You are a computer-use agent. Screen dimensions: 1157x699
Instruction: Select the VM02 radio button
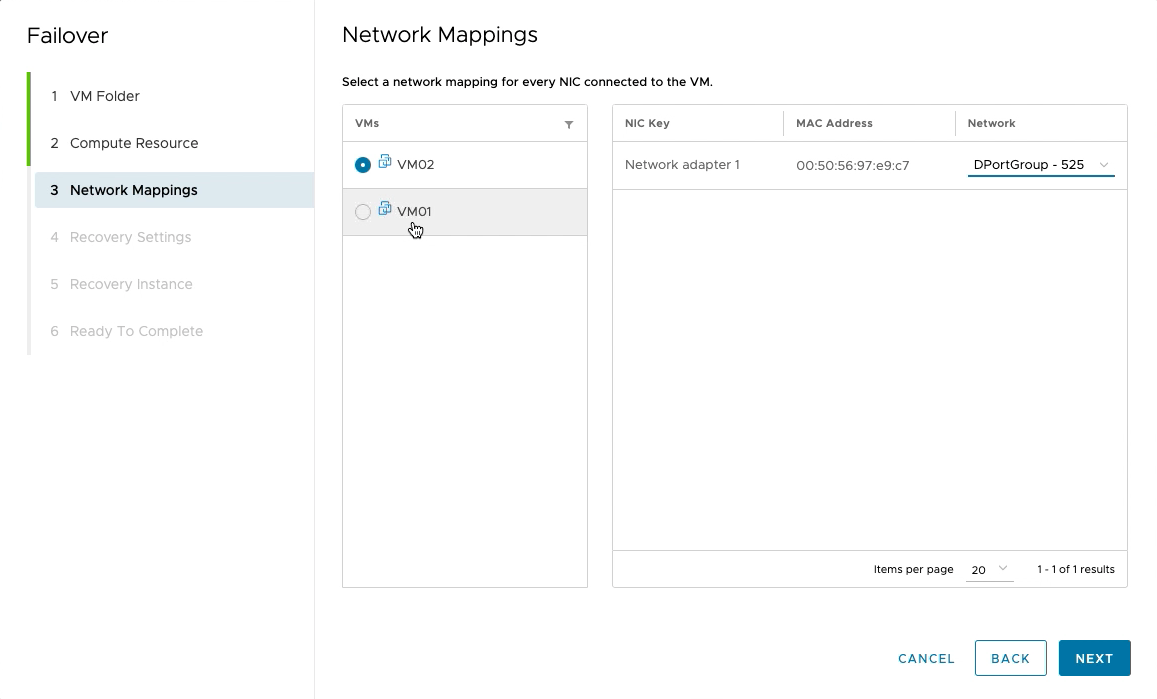click(x=363, y=165)
